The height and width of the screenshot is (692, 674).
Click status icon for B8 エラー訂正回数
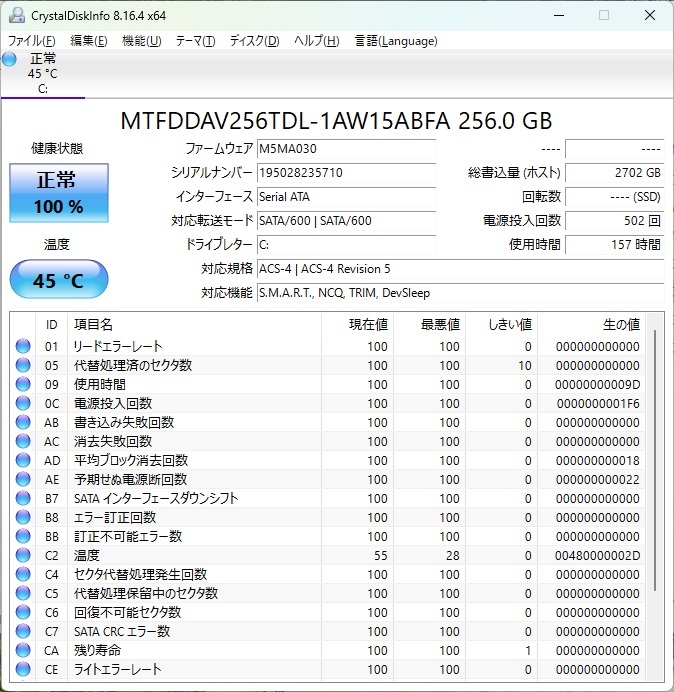coord(23,517)
